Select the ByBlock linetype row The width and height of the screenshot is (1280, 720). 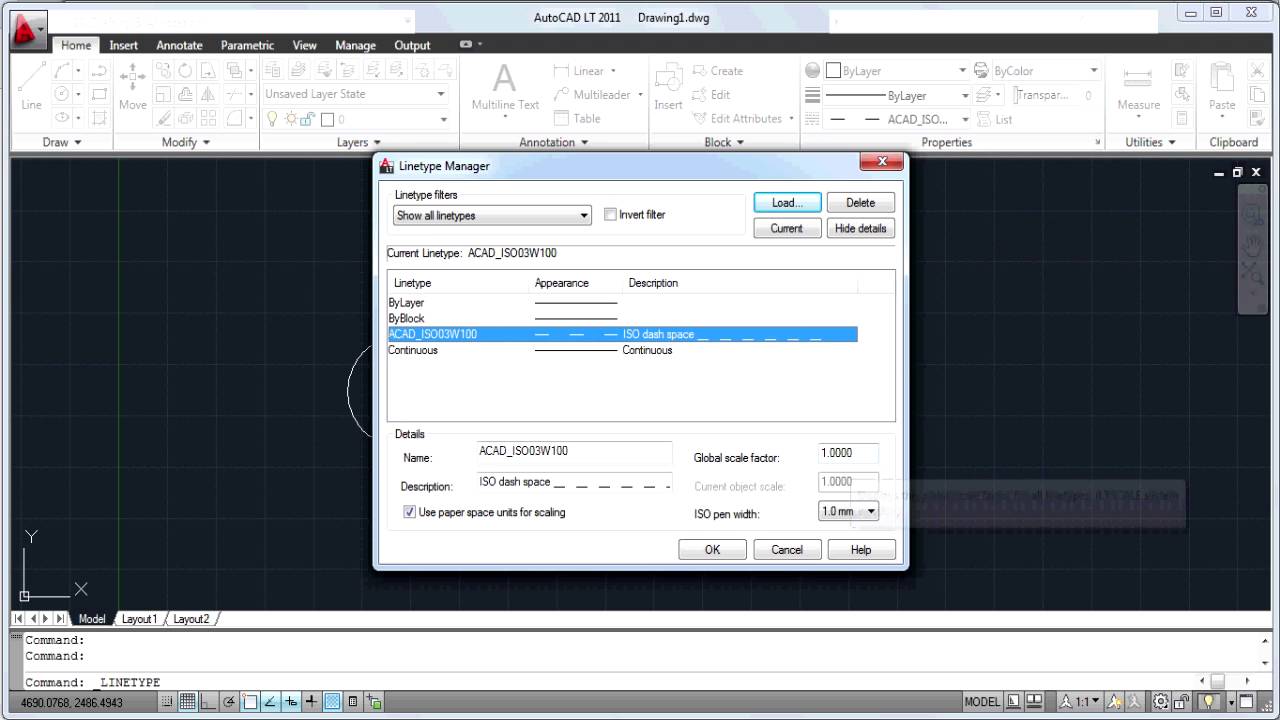click(622, 318)
